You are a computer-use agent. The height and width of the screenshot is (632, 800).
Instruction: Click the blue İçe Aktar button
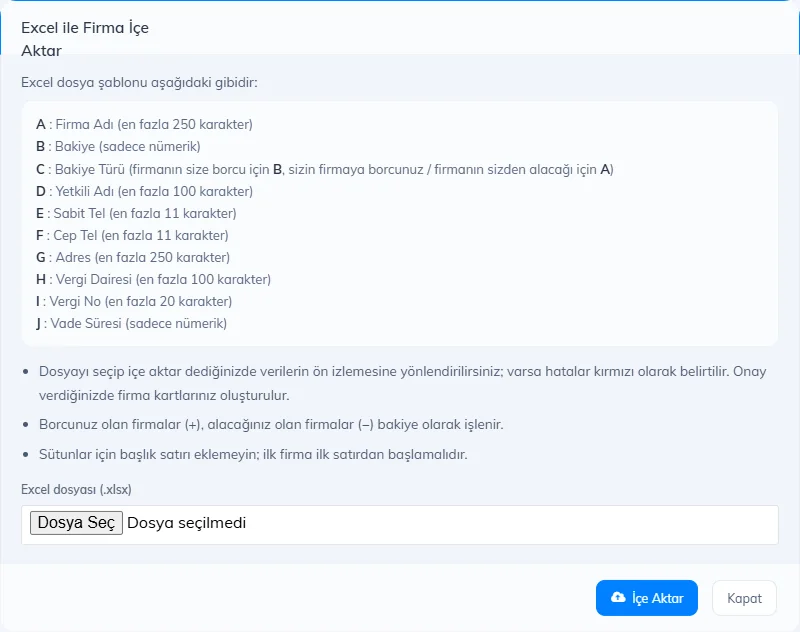[x=646, y=598]
